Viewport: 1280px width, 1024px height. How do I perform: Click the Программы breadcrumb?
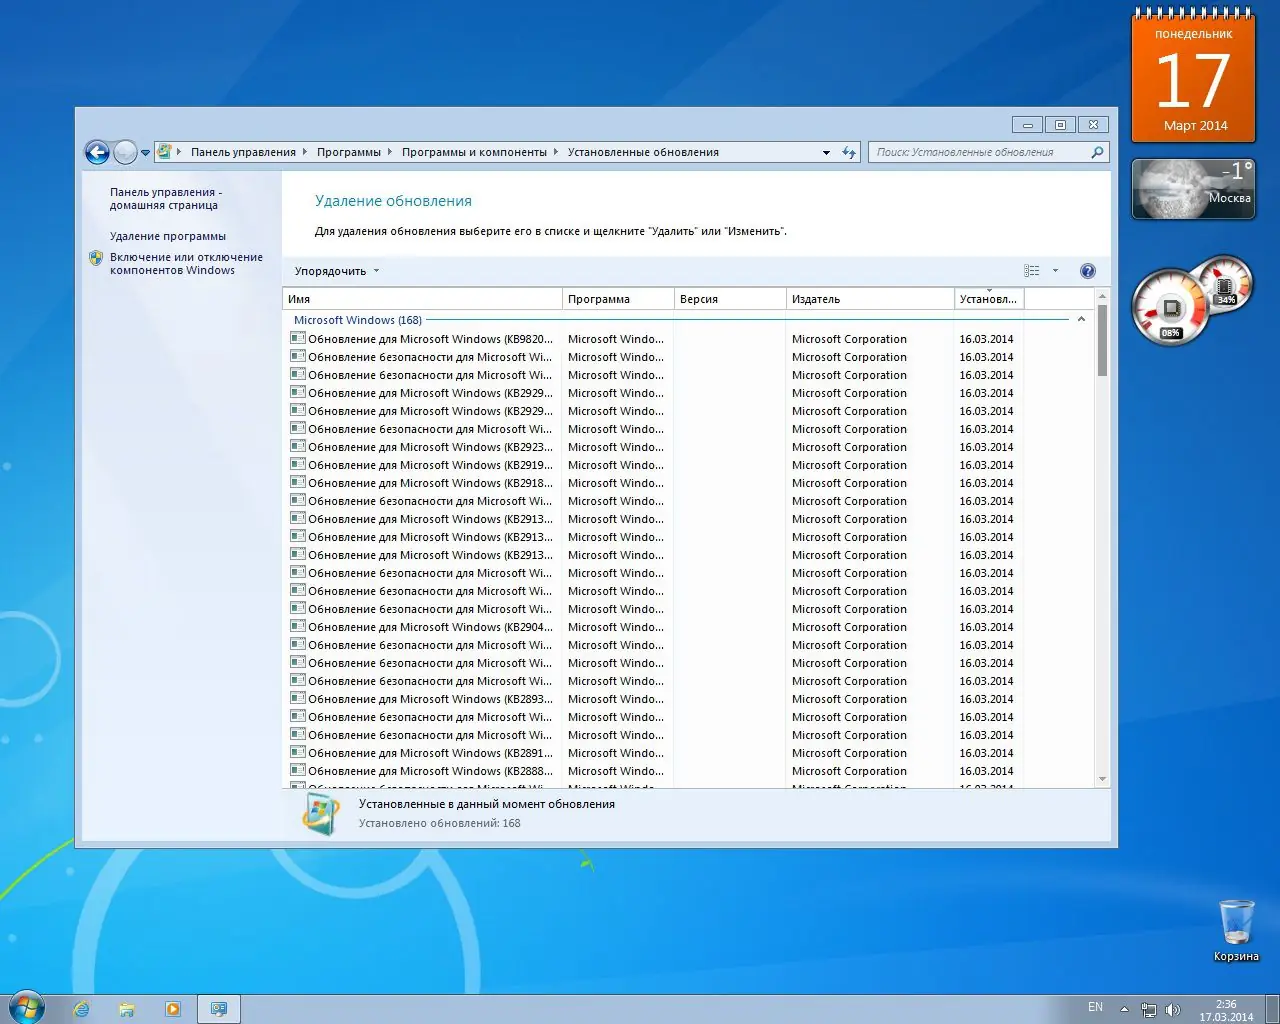pyautogui.click(x=349, y=152)
